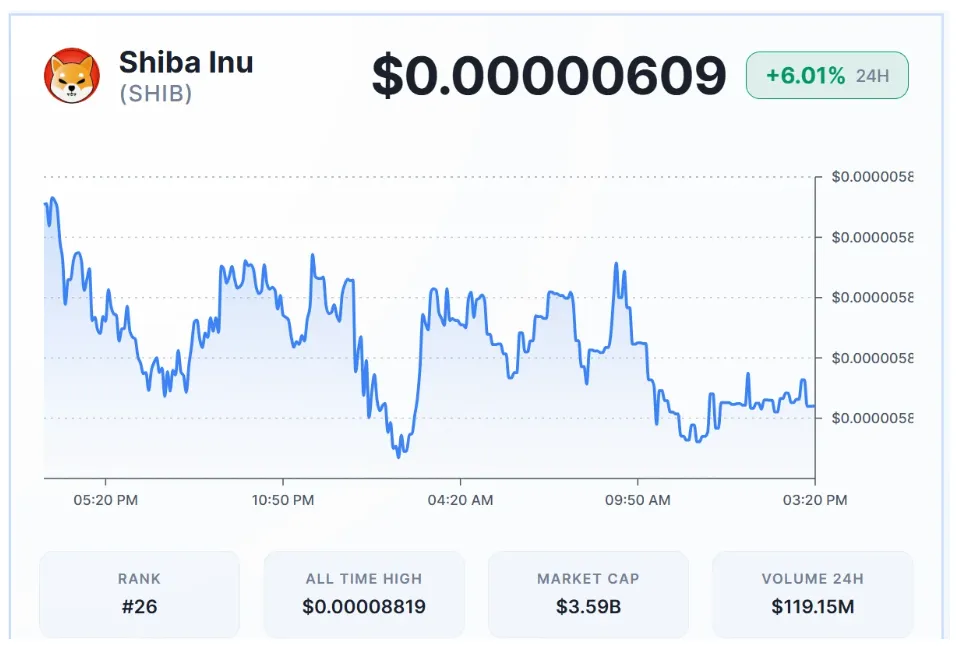Click the Shiba Inu coin logo
Viewport: 964px width, 652px height.
coord(72,76)
